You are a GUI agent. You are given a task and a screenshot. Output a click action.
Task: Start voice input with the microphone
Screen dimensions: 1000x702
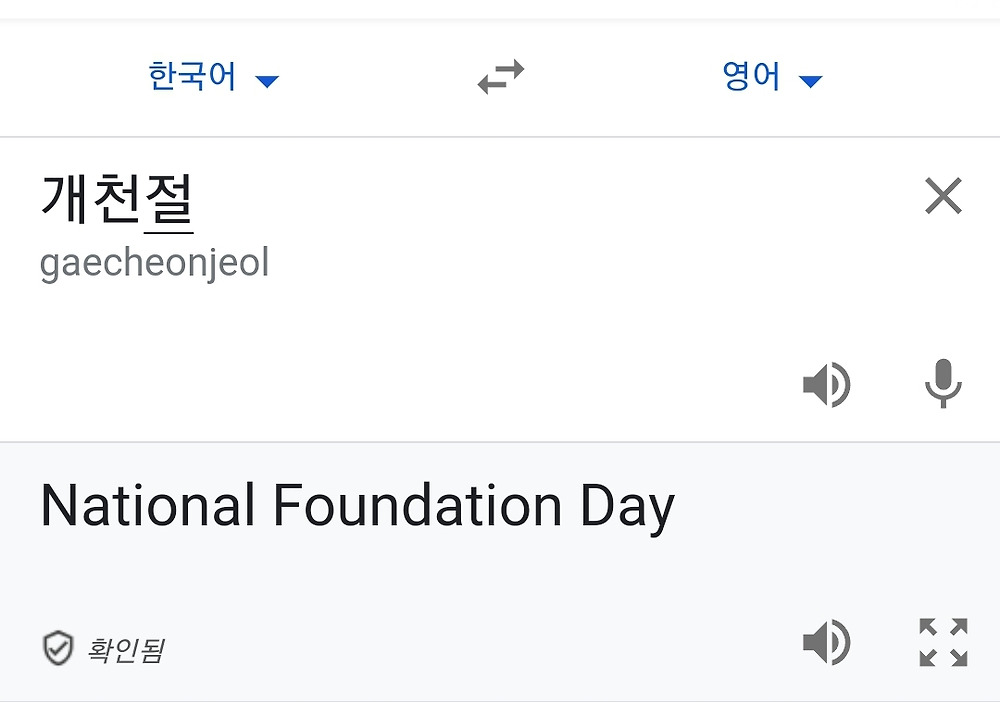942,384
